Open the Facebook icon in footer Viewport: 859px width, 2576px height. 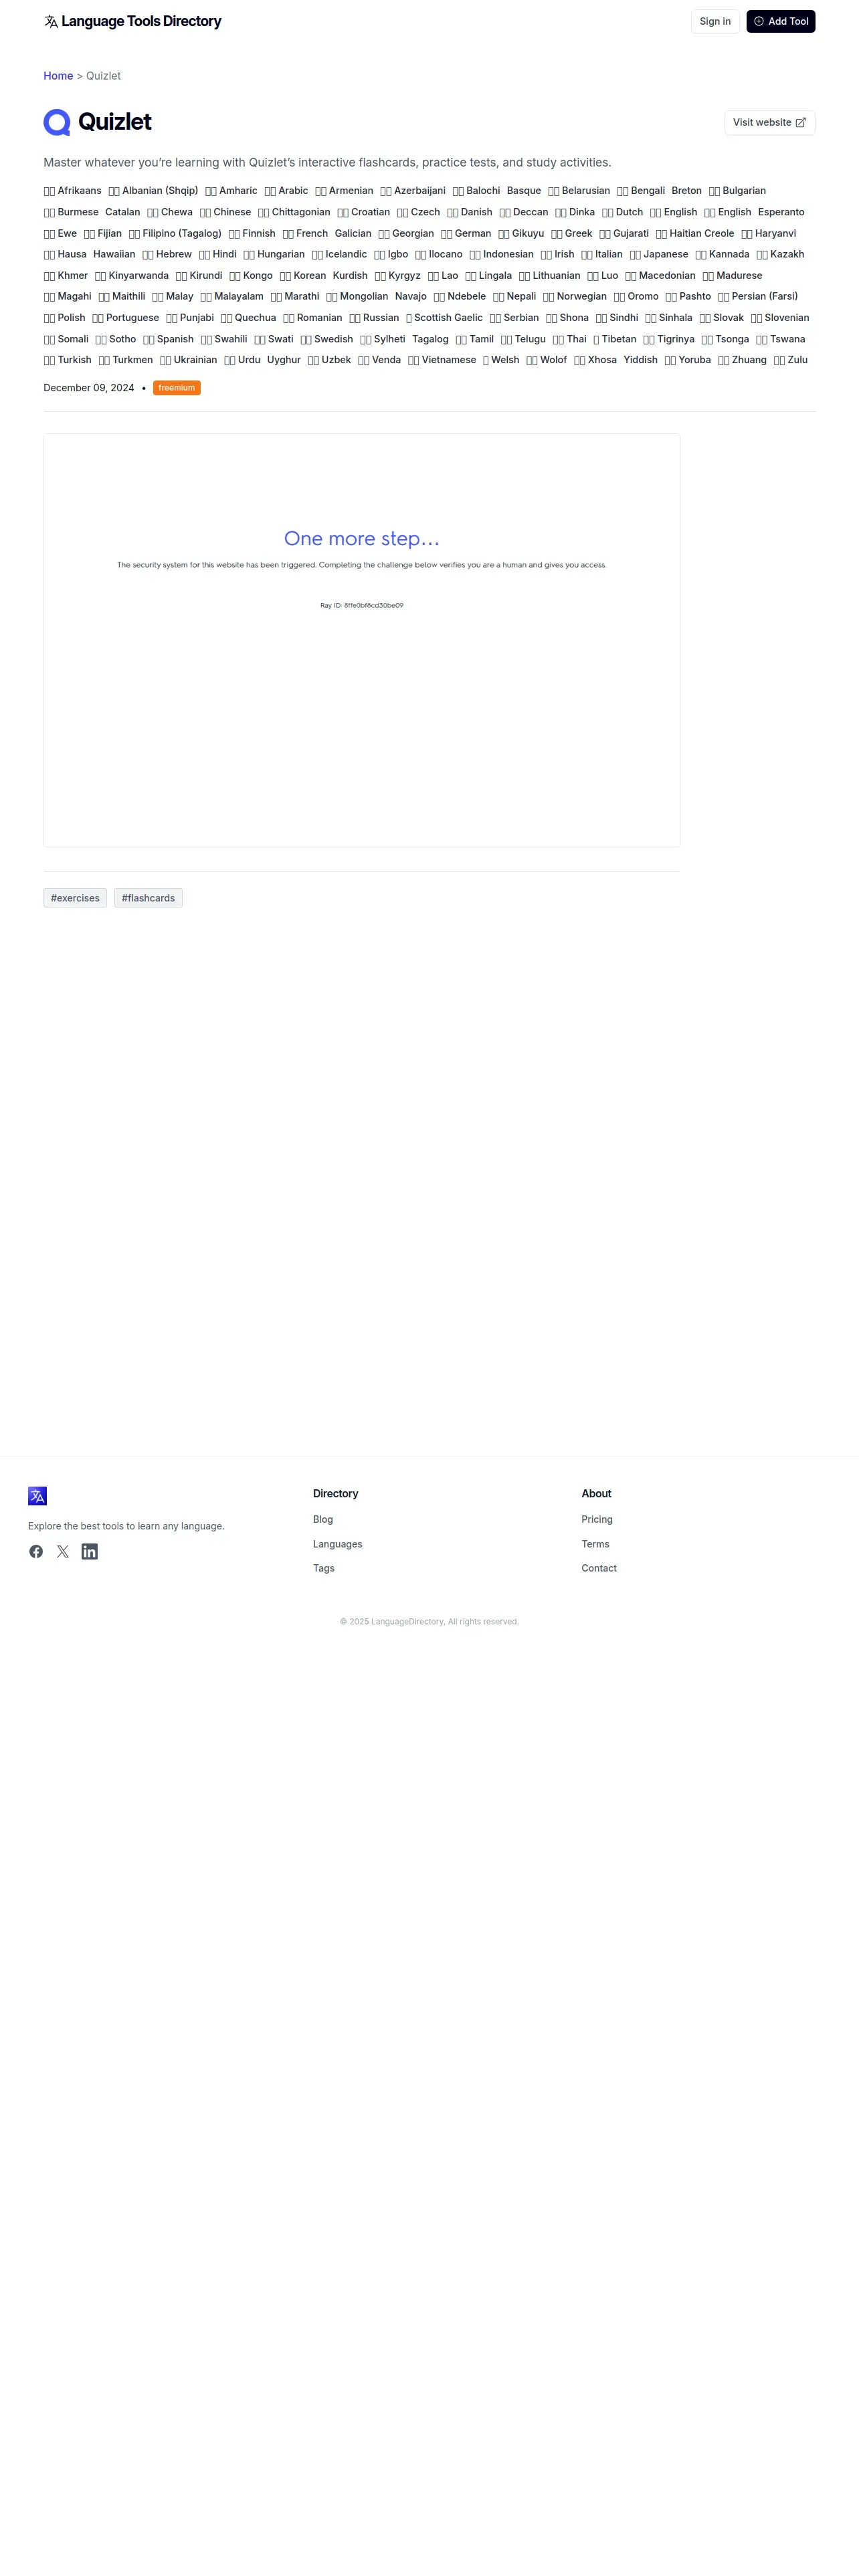36,1551
